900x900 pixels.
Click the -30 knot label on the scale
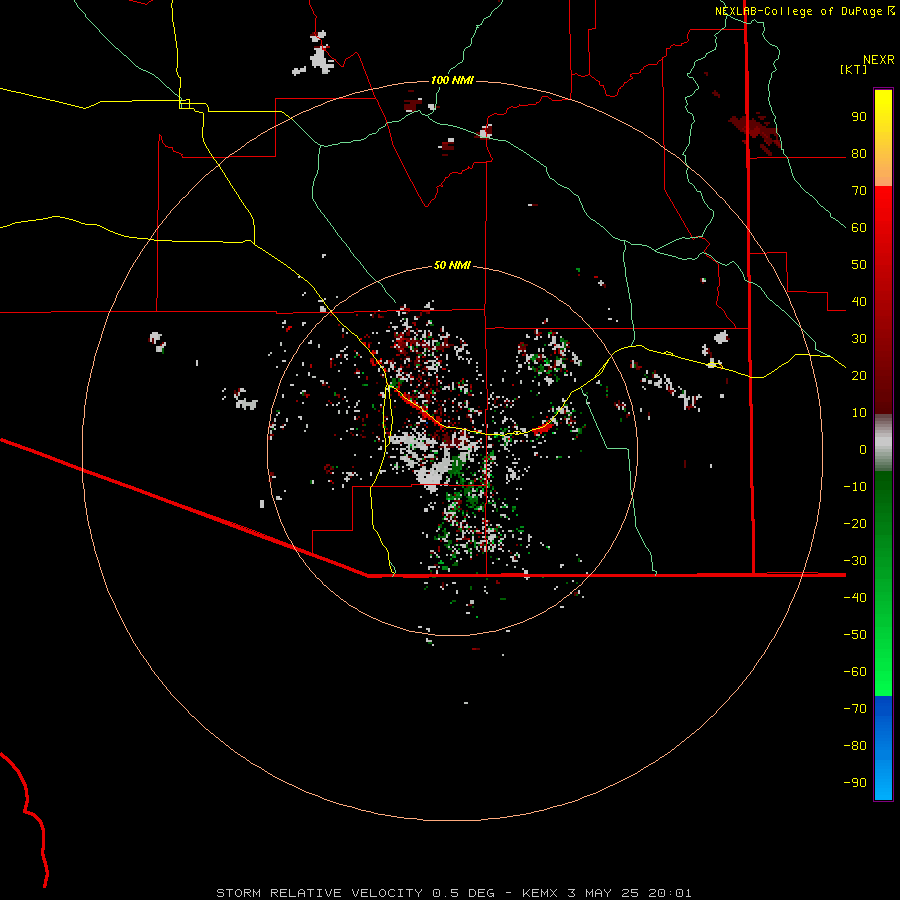[x=855, y=561]
